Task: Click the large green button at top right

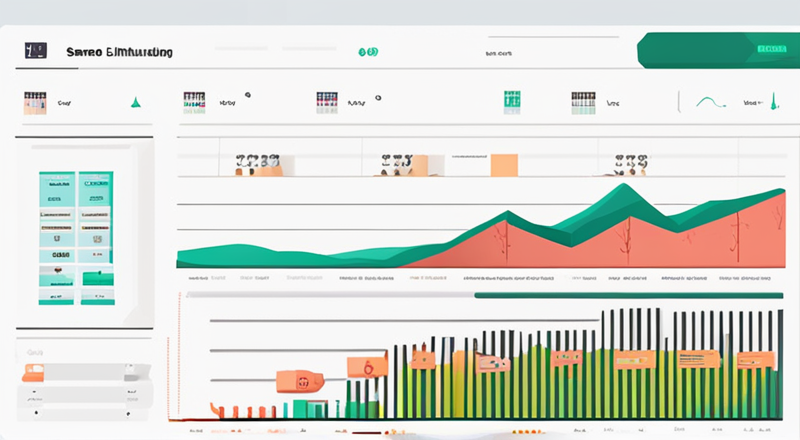Action: 718,50
